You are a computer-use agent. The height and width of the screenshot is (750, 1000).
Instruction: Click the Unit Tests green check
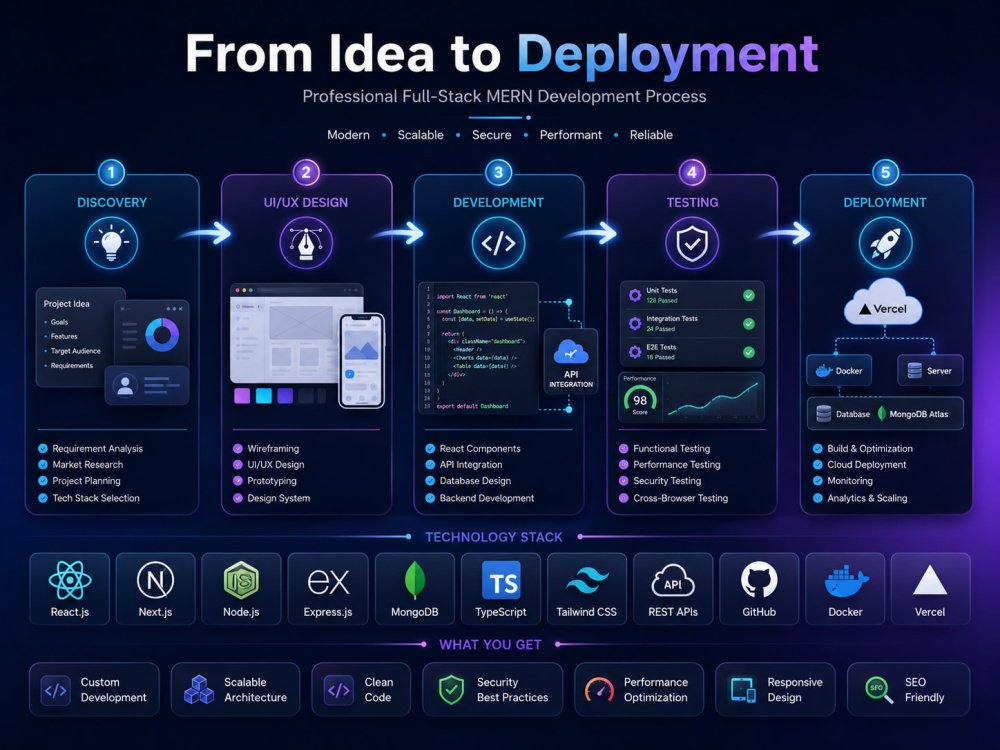pos(749,295)
